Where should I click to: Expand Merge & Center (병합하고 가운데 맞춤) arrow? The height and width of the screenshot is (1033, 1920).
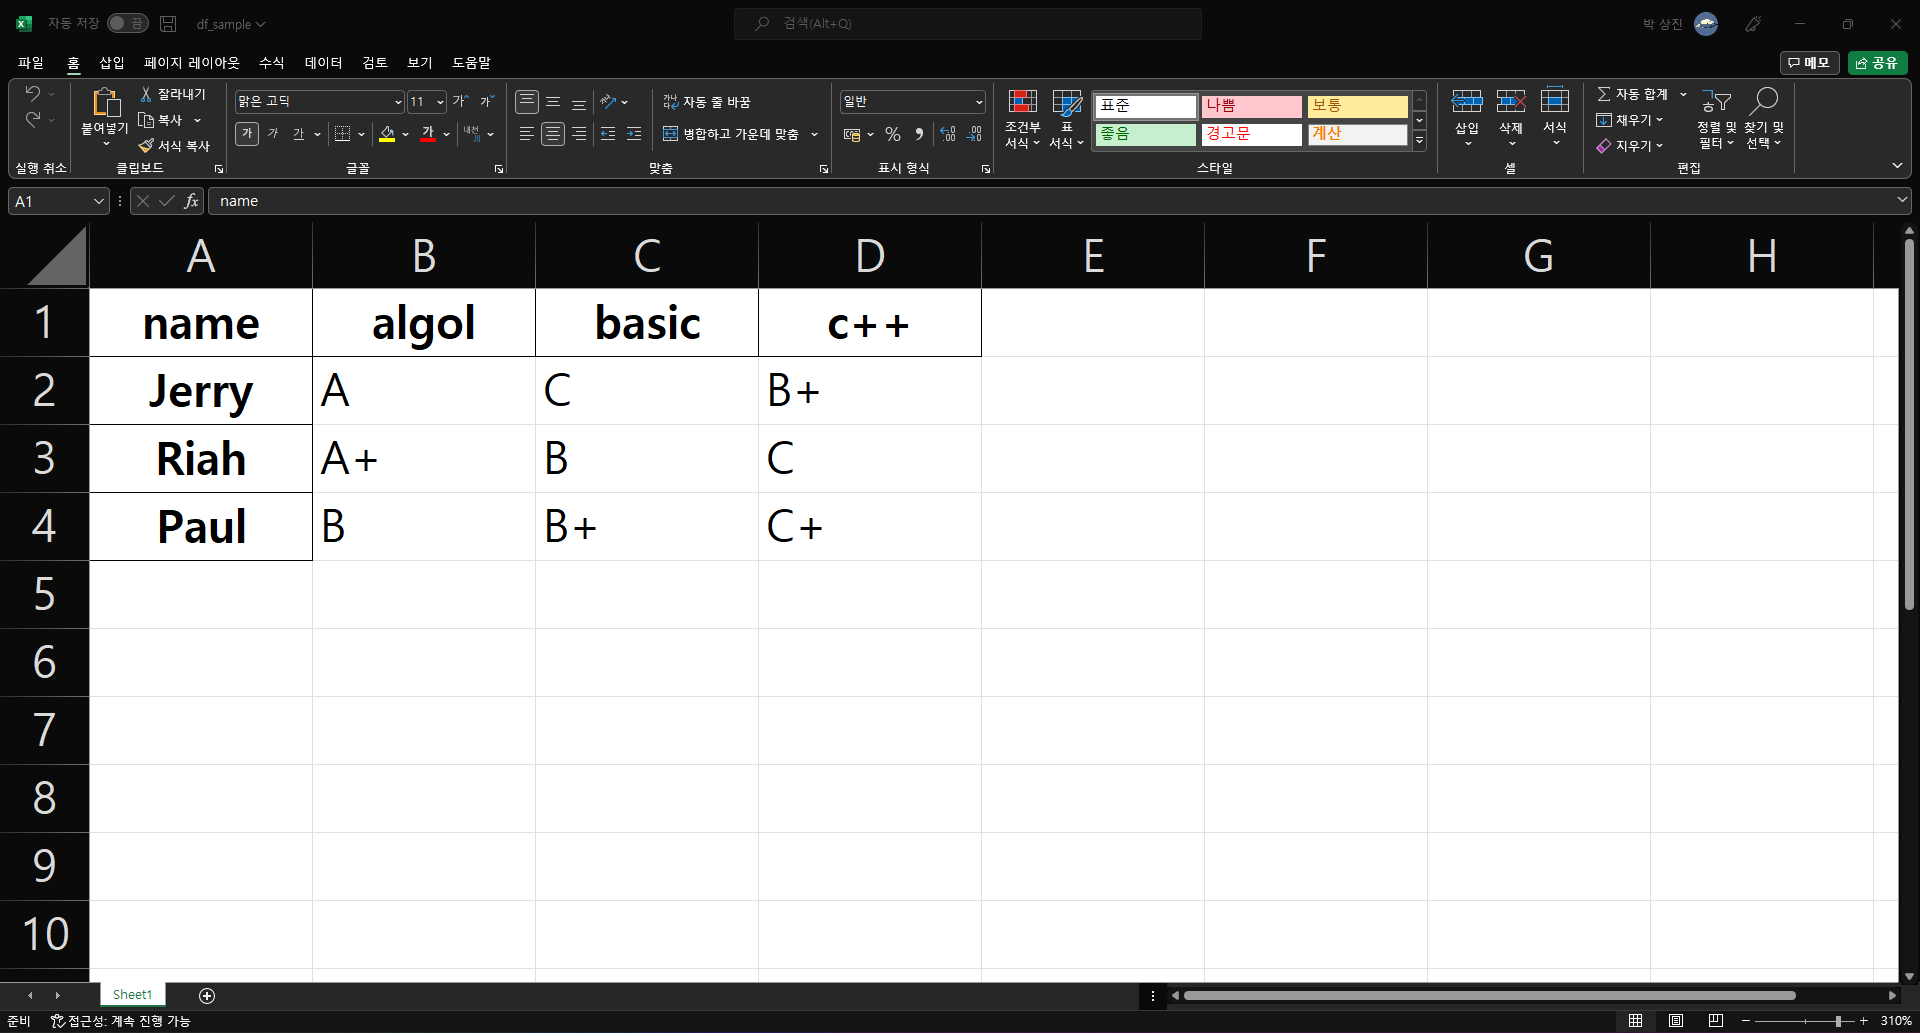pos(815,134)
